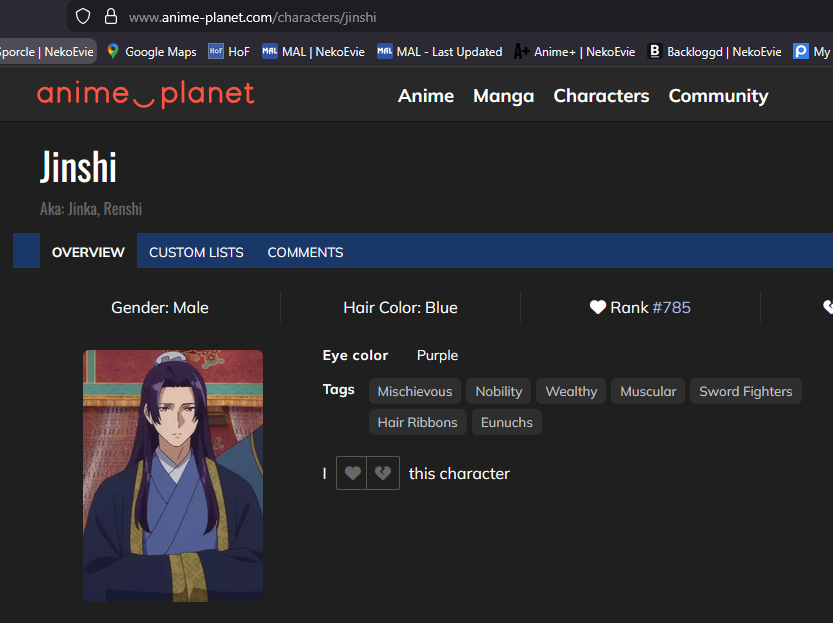Screen dimensions: 833x623
Task: Click the 'Aka: Jinka, Renshi' text
Action: (x=91, y=209)
